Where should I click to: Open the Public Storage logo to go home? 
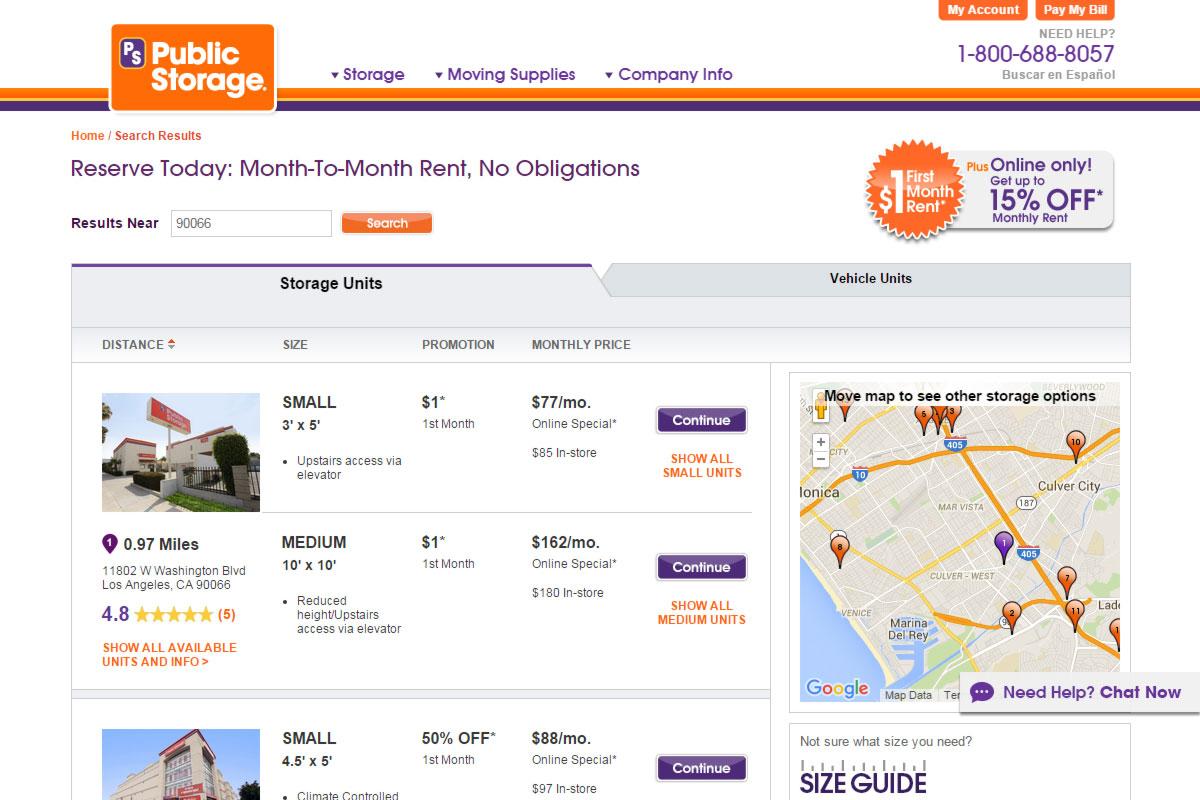point(192,62)
